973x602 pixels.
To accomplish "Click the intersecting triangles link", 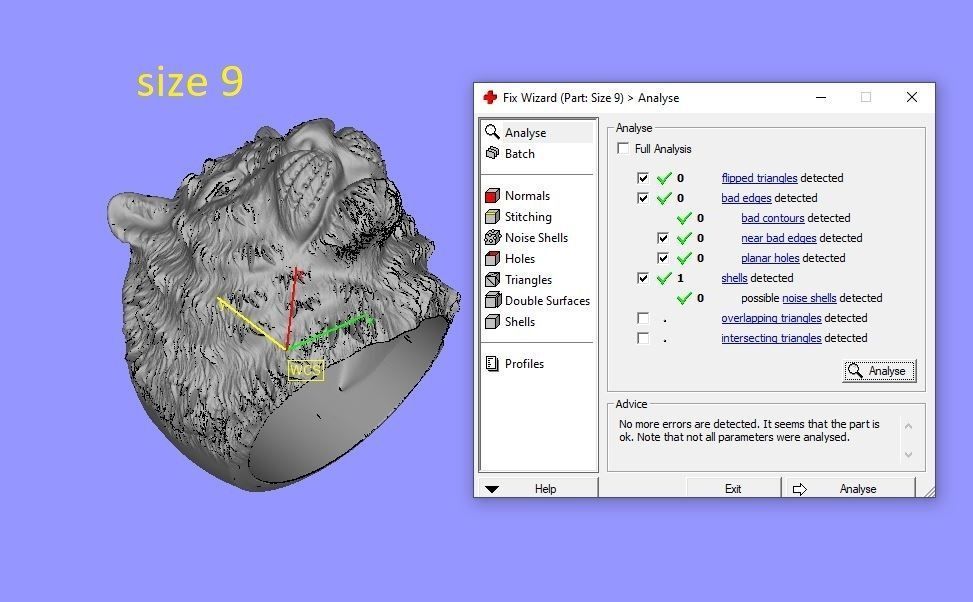I will 771,338.
